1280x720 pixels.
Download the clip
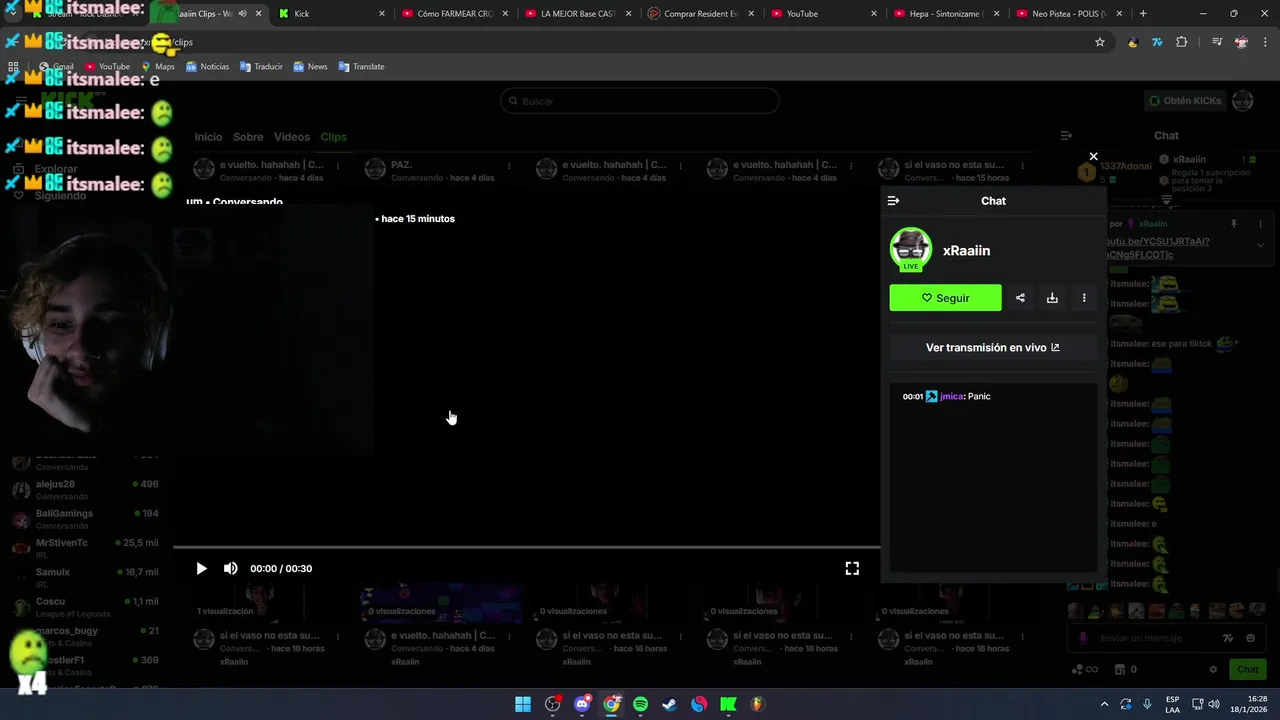click(x=1052, y=298)
